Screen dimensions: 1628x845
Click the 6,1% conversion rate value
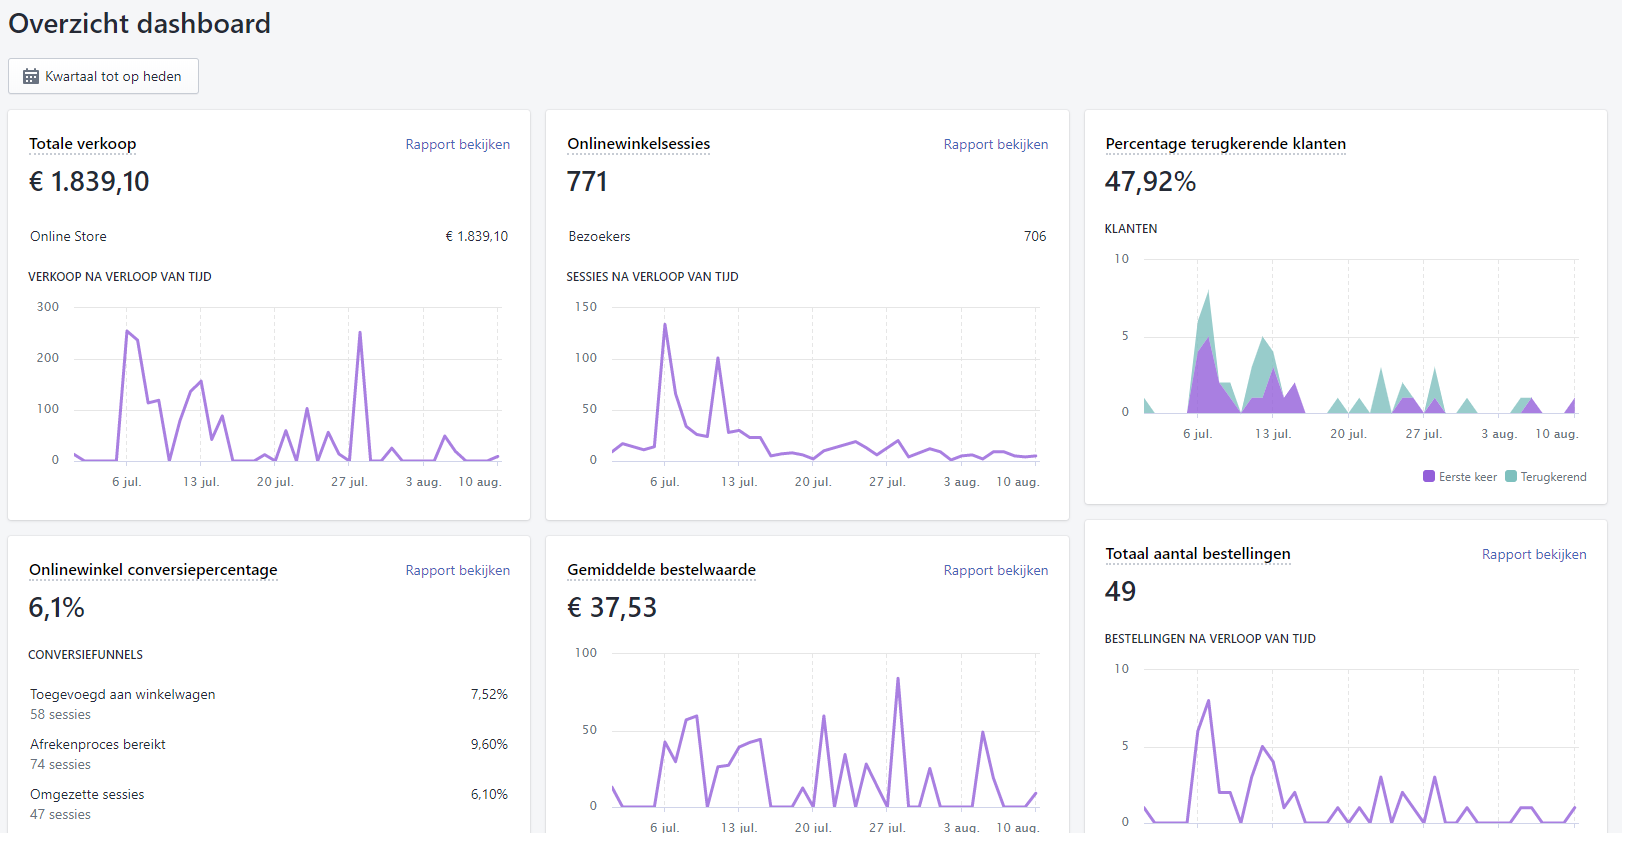pyautogui.click(x=56, y=608)
